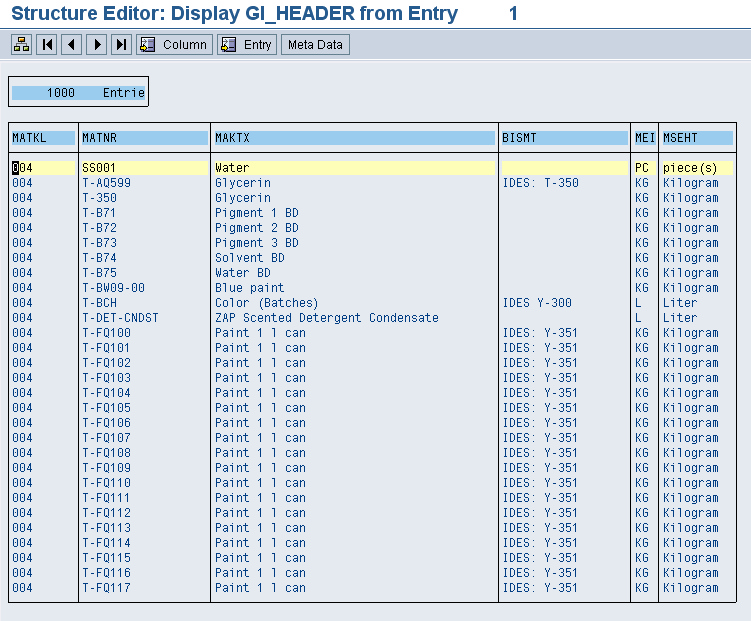Click the 1000 entries count field

78,92
